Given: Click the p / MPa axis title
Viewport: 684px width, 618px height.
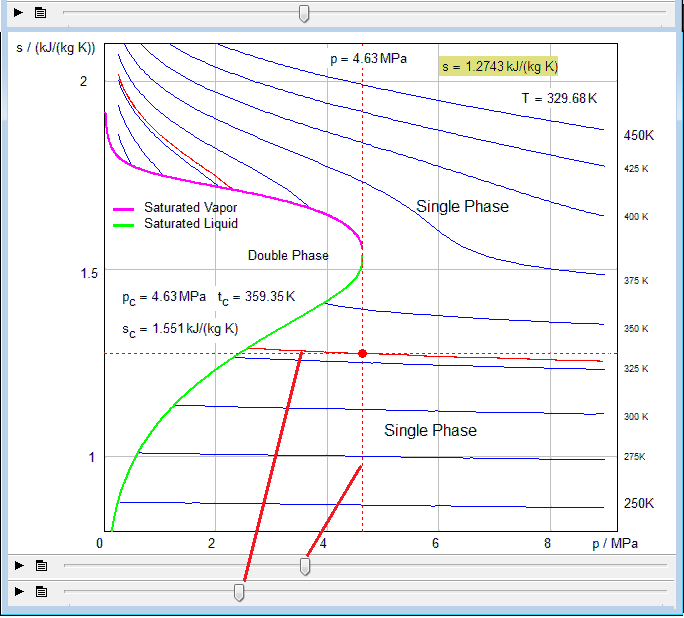Looking at the screenshot, I should (x=615, y=543).
